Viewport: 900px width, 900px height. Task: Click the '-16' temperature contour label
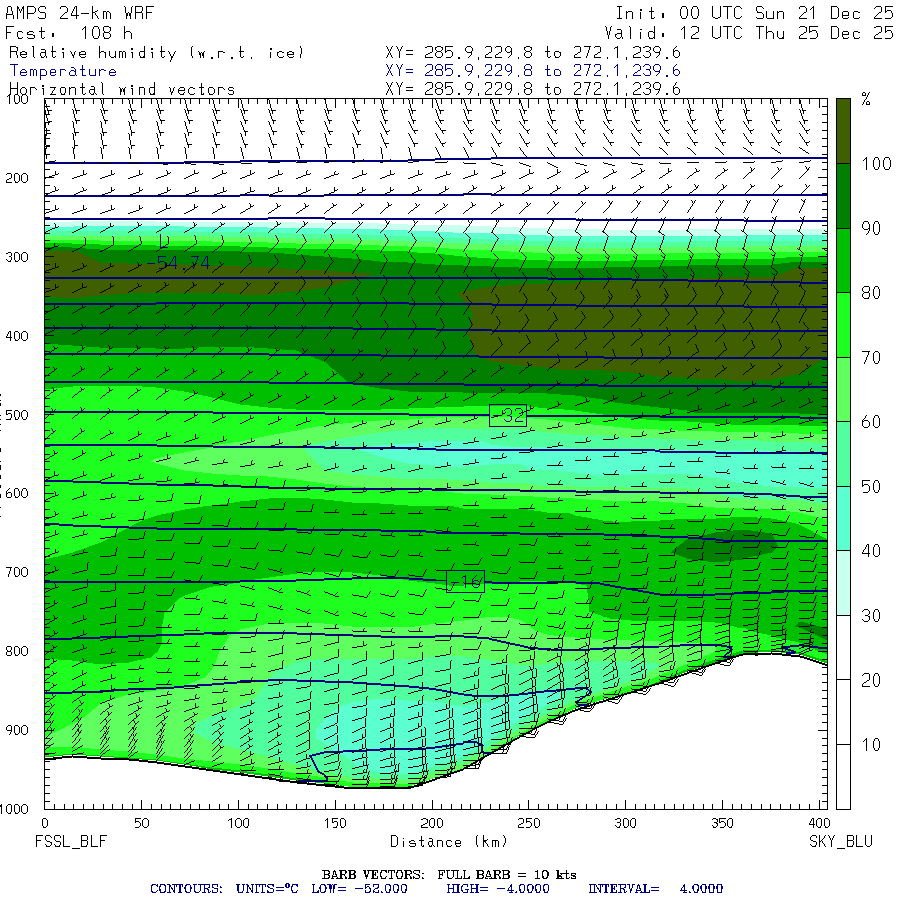[x=465, y=581]
